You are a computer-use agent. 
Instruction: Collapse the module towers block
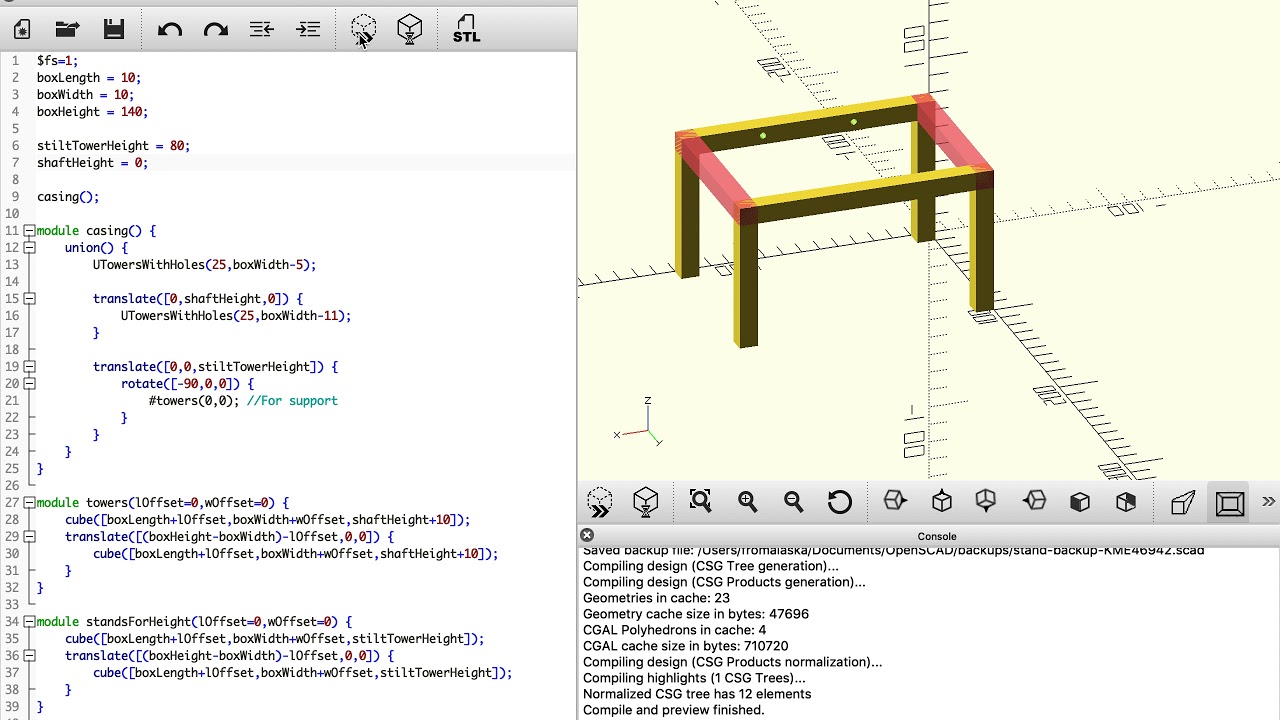point(29,503)
